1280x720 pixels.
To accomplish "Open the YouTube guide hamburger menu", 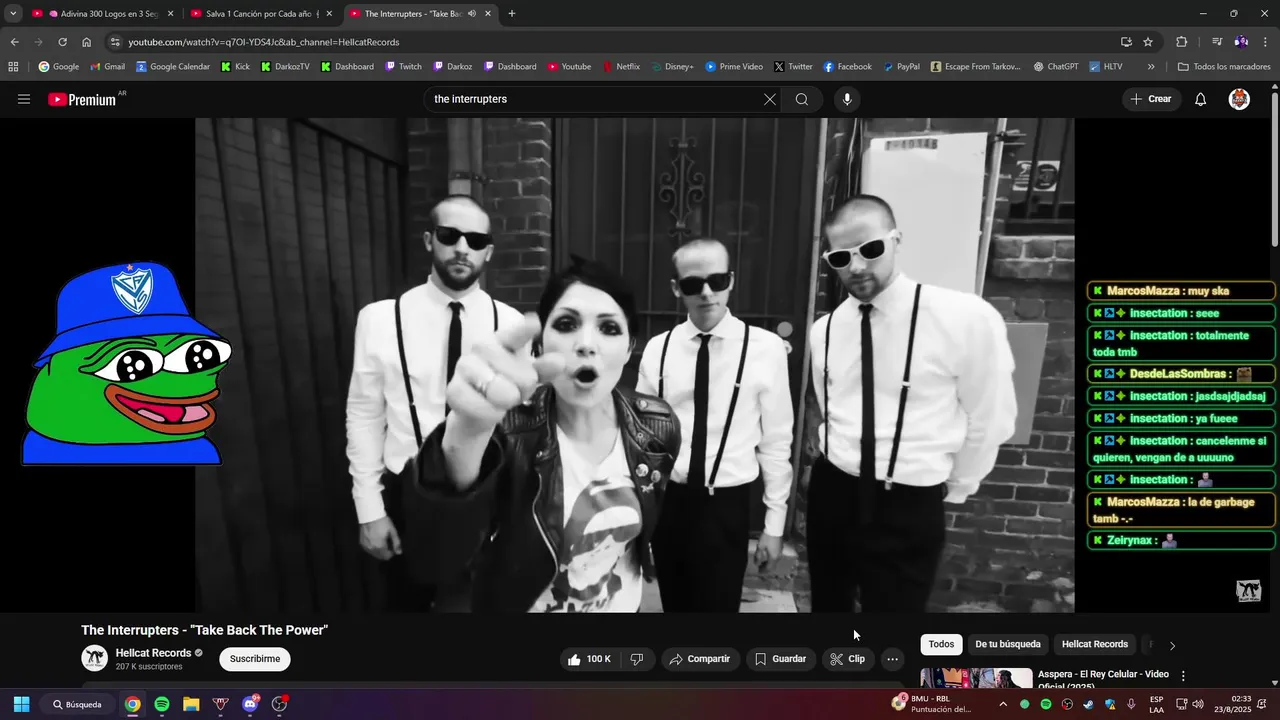I will tap(24, 99).
